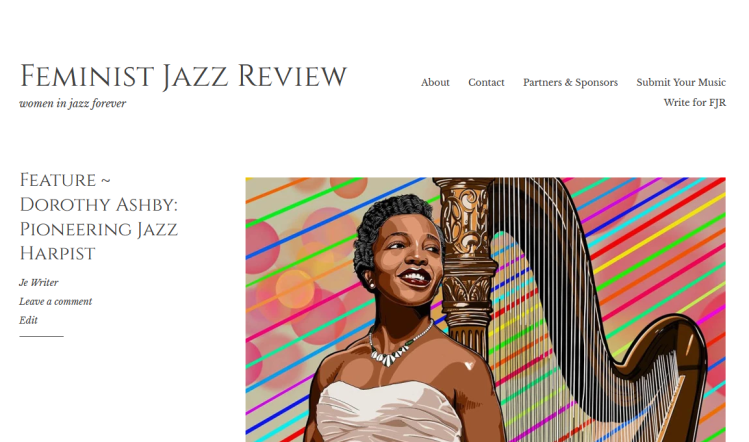
Task: Click the Feminist Jazz Review site title
Action: pyautogui.click(x=183, y=76)
